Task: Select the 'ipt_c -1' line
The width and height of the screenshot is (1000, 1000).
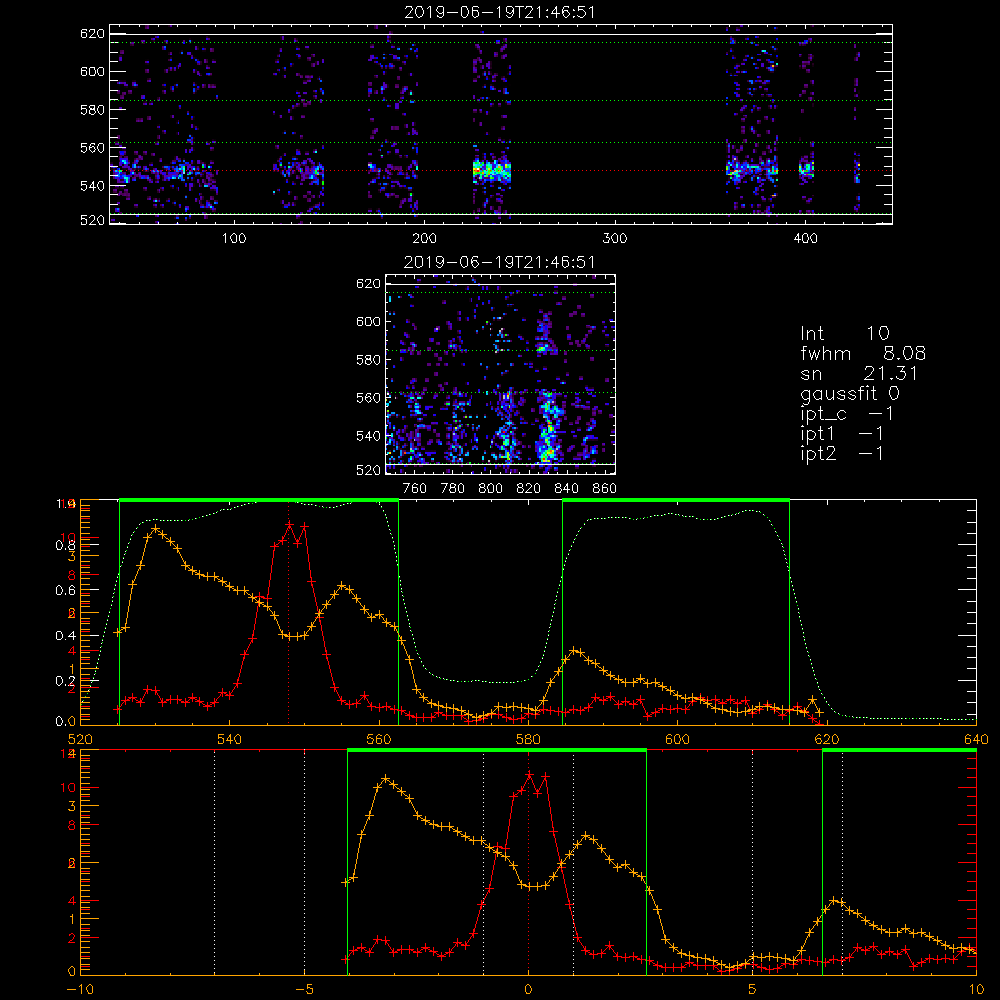Action: [848, 414]
